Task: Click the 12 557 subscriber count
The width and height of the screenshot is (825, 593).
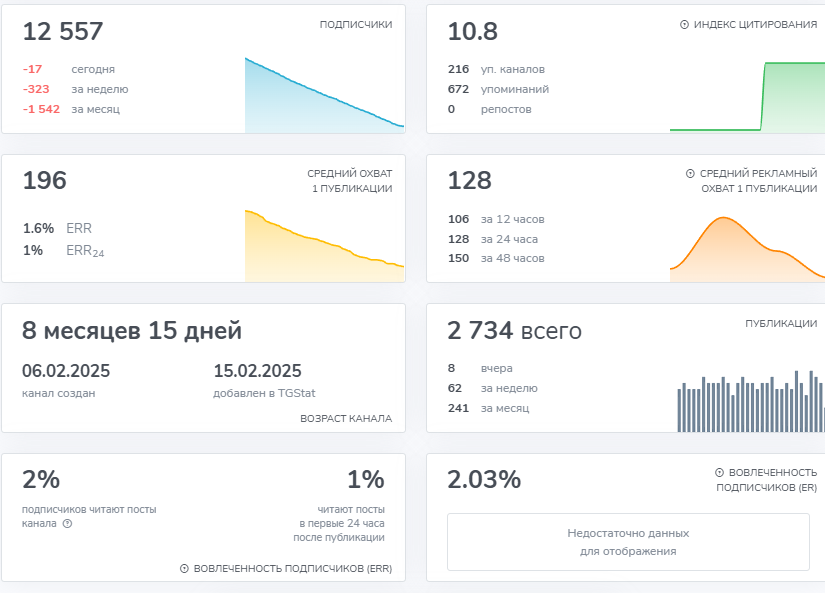Action: pyautogui.click(x=63, y=32)
